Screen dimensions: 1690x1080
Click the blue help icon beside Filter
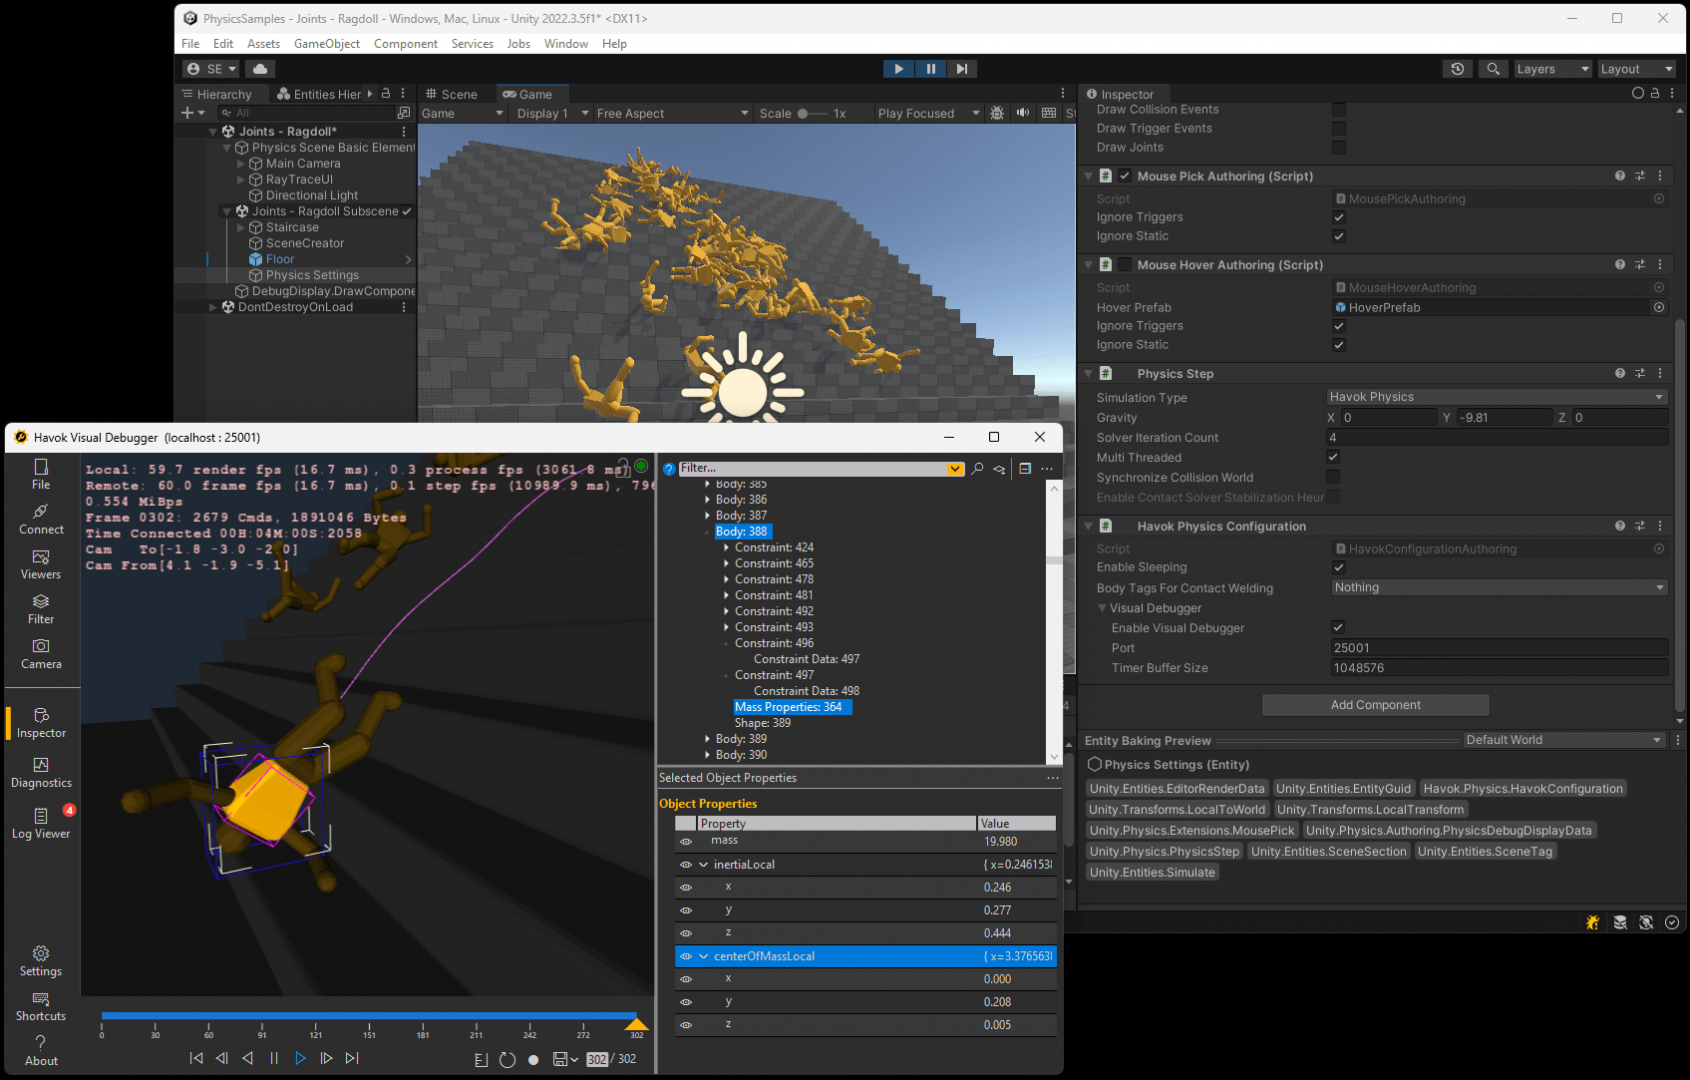pyautogui.click(x=669, y=468)
